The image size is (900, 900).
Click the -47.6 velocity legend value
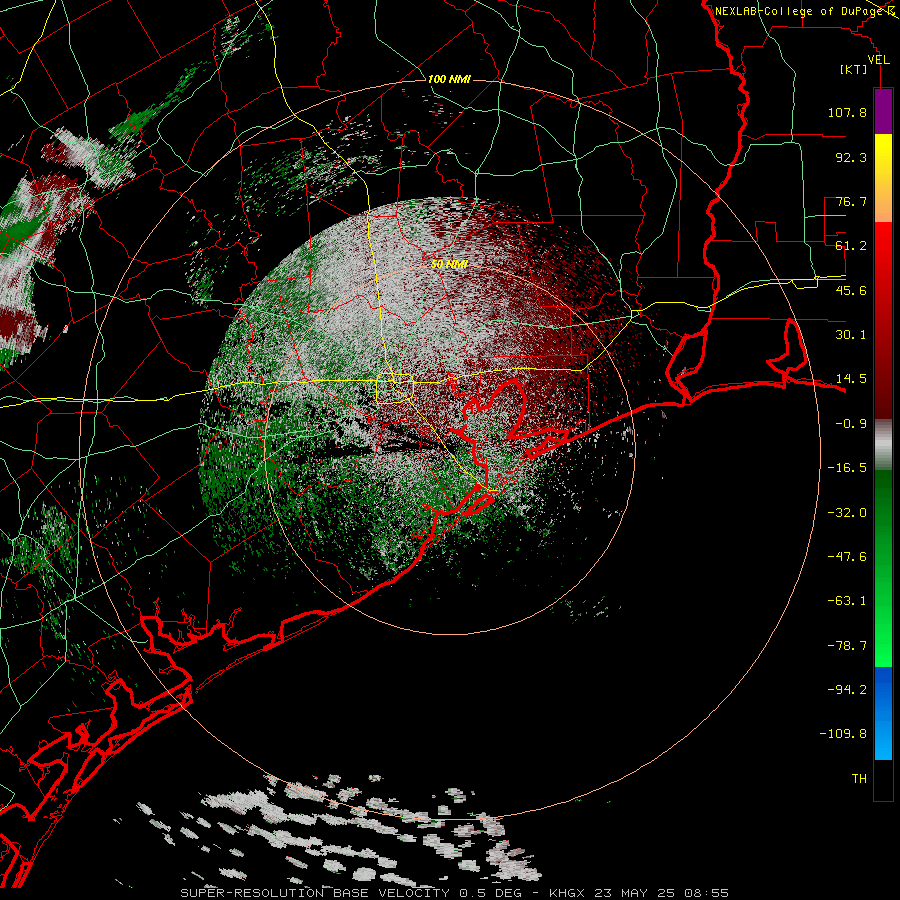click(847, 557)
